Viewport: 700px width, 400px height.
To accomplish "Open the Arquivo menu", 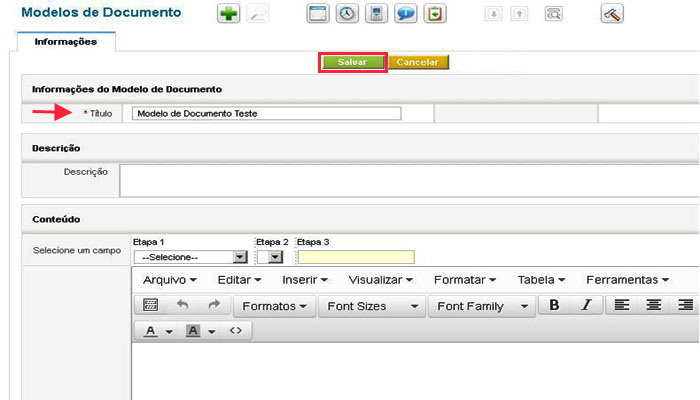I will (170, 280).
